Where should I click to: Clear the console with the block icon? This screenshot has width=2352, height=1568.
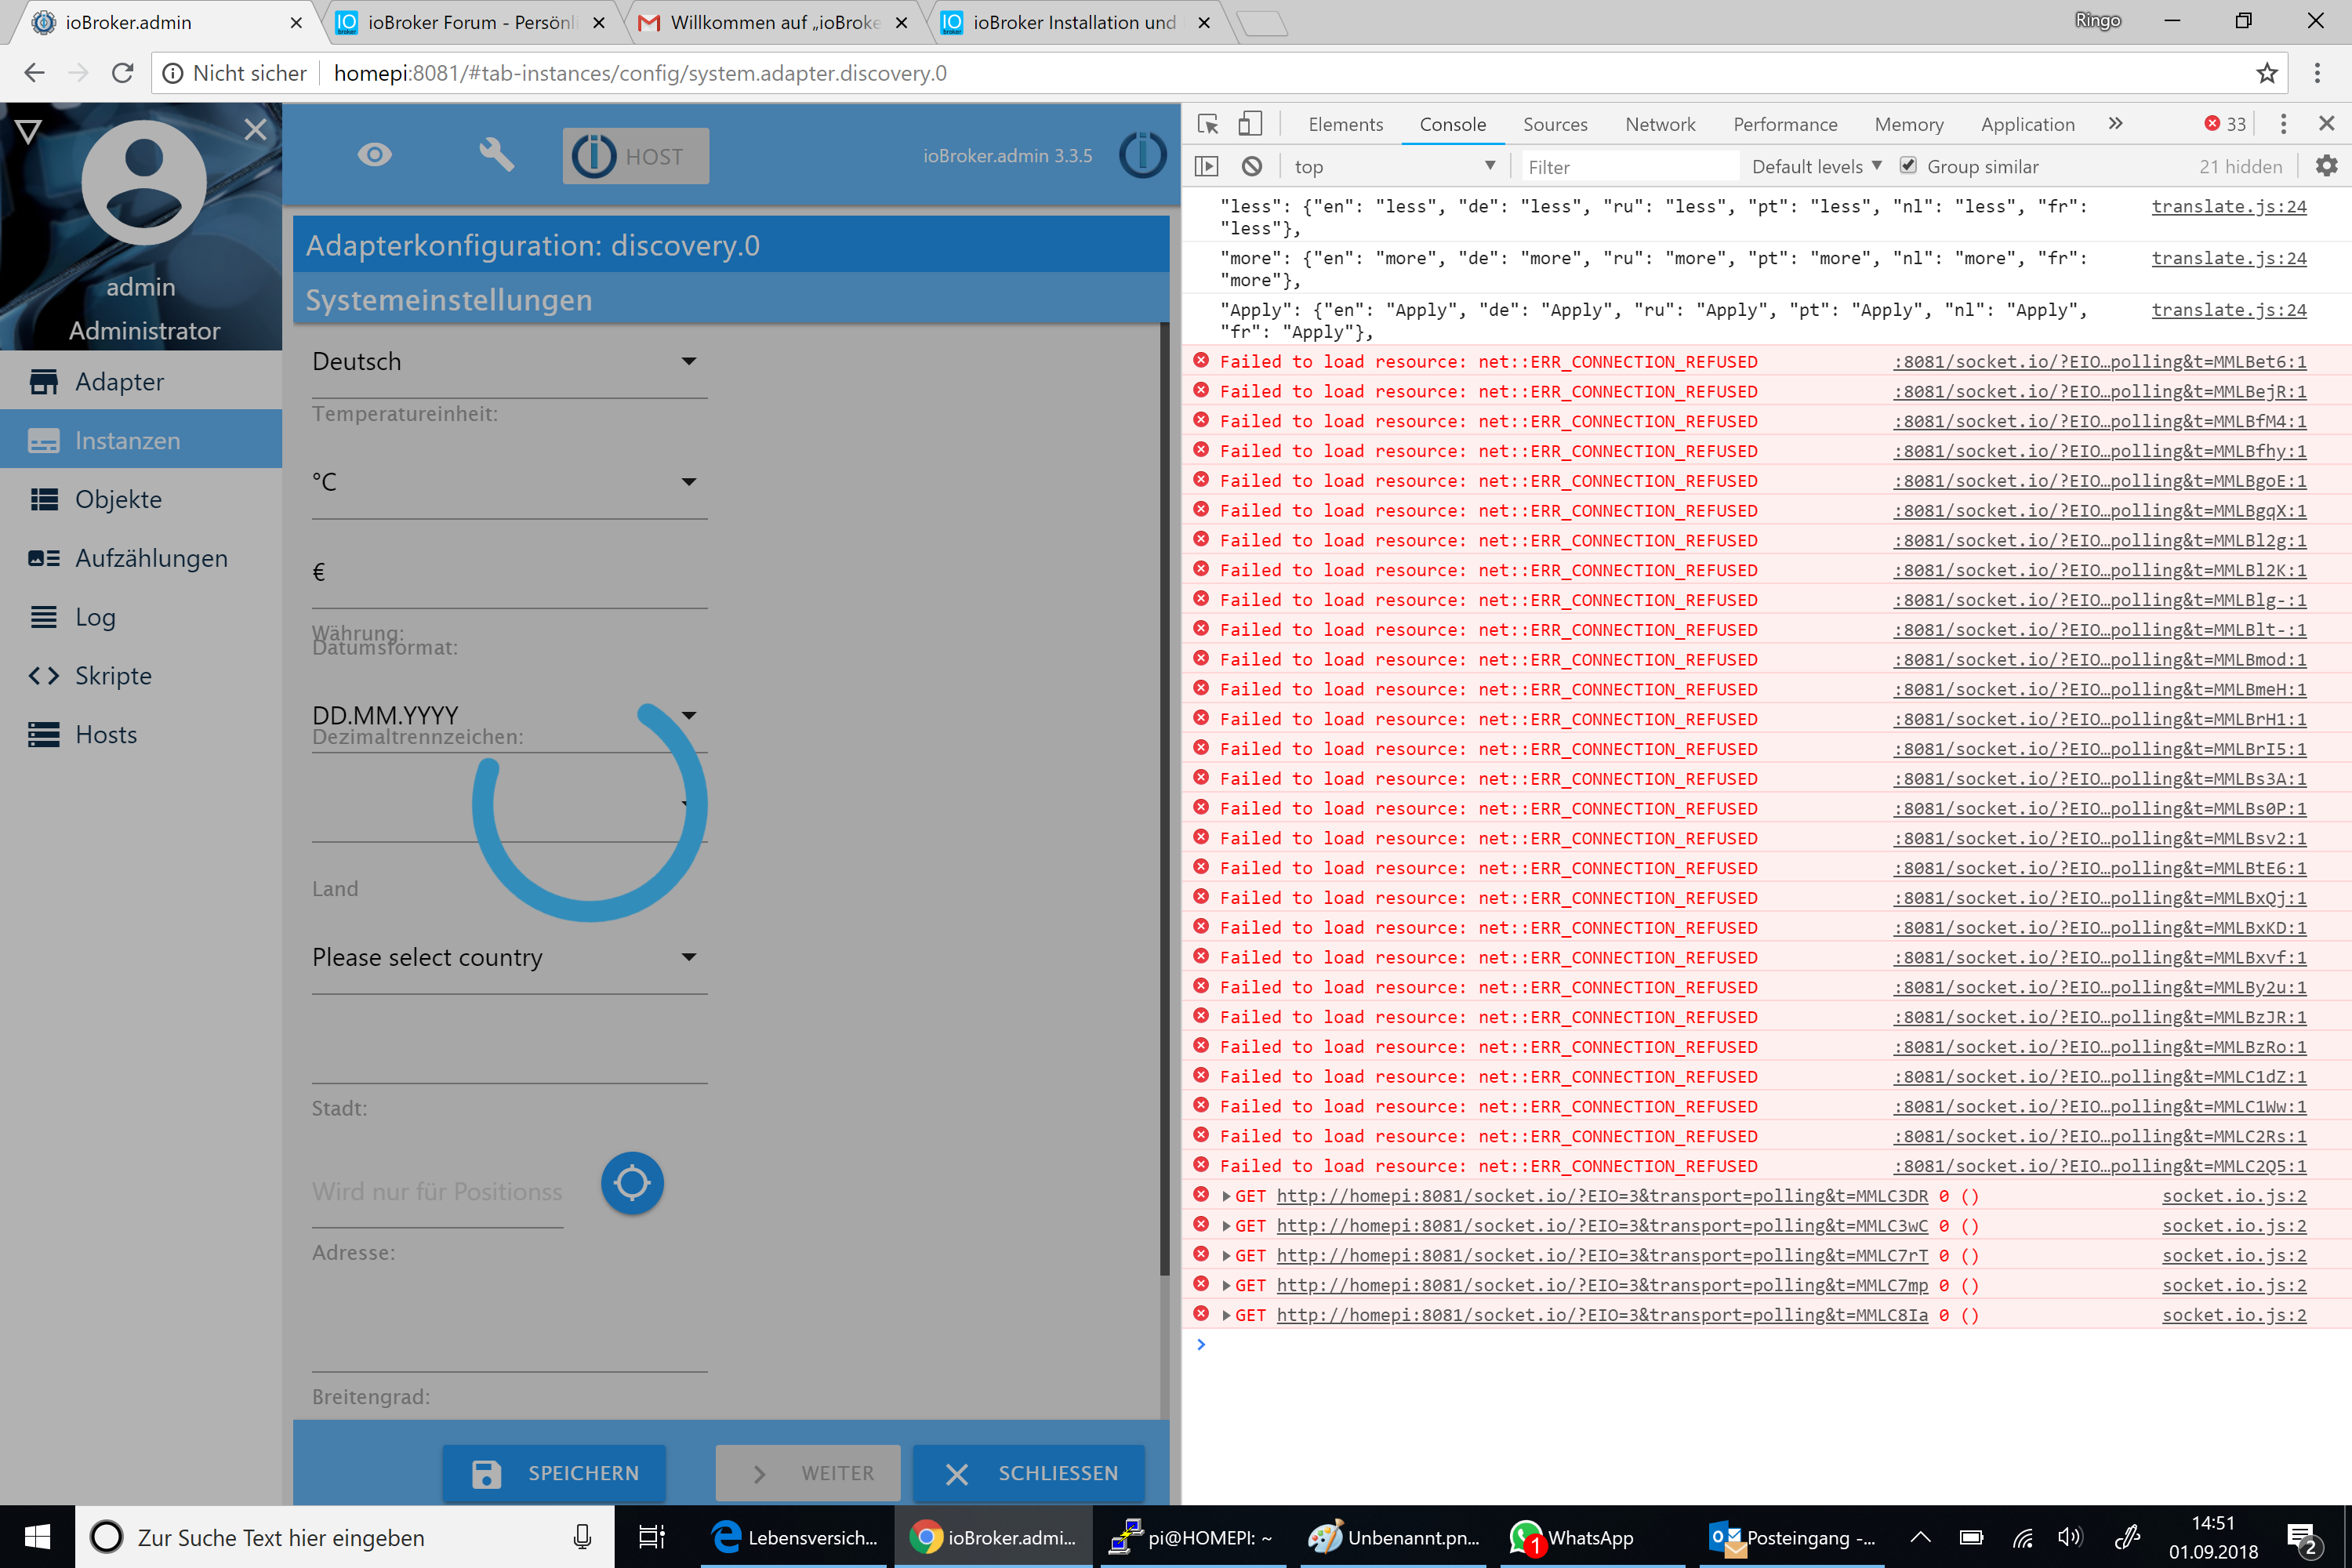click(1252, 166)
